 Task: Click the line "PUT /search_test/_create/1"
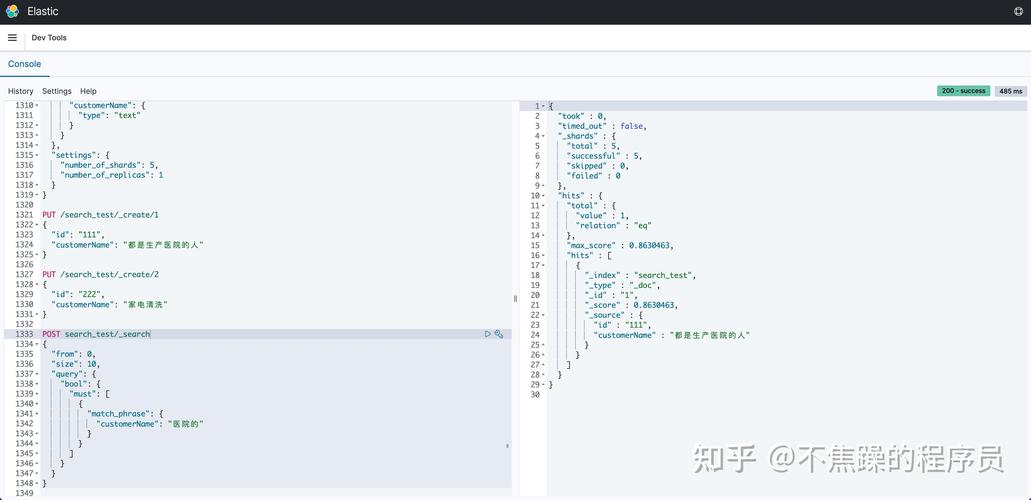pos(101,215)
